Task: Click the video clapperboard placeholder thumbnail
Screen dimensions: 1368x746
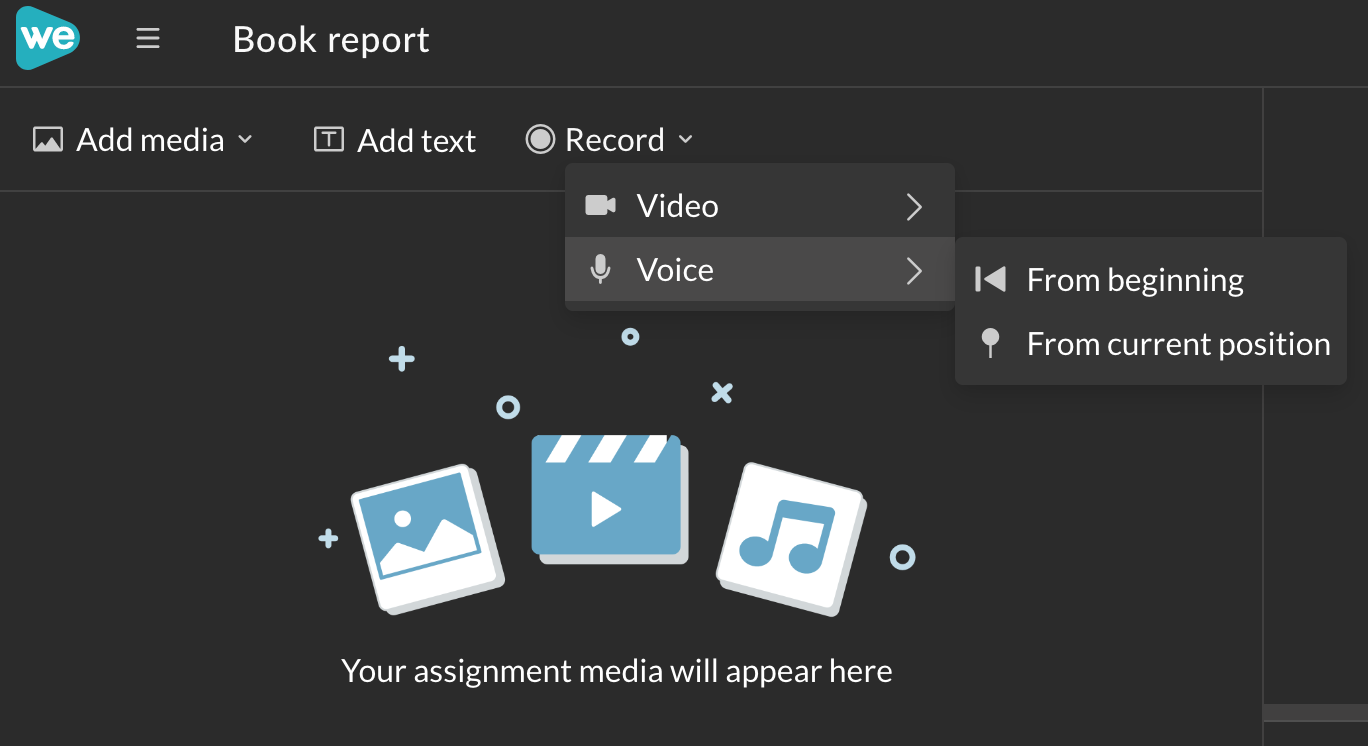Action: (609, 497)
